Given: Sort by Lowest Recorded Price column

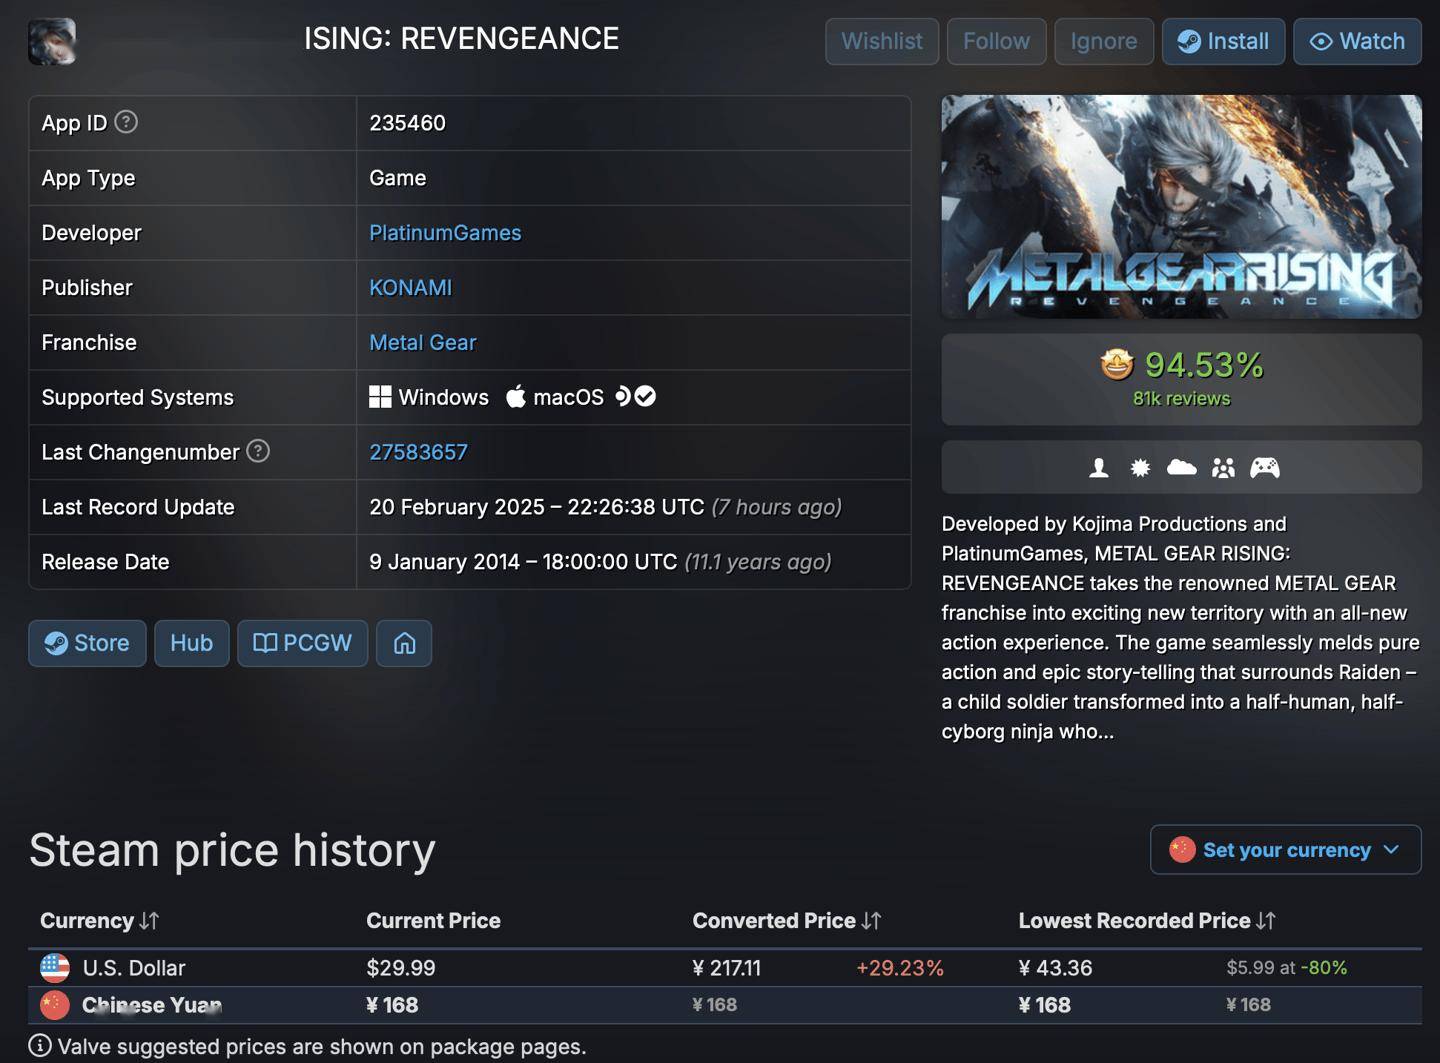Looking at the screenshot, I should tap(1147, 921).
